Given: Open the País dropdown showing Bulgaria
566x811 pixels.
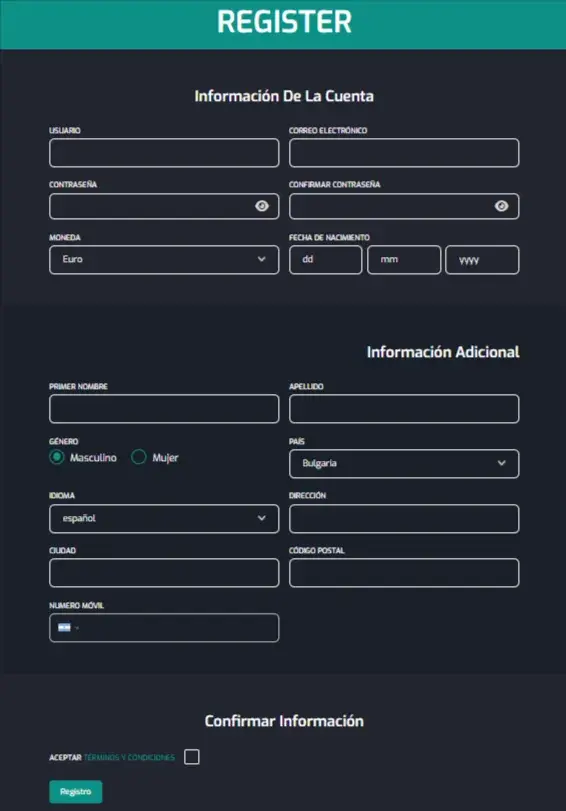Looking at the screenshot, I should pos(404,463).
